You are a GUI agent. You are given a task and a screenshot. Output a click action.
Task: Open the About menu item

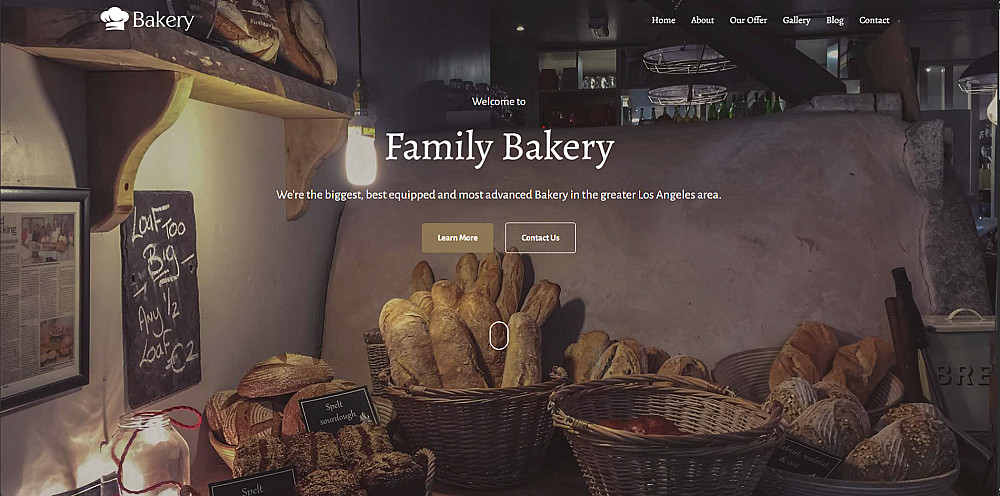click(x=702, y=20)
